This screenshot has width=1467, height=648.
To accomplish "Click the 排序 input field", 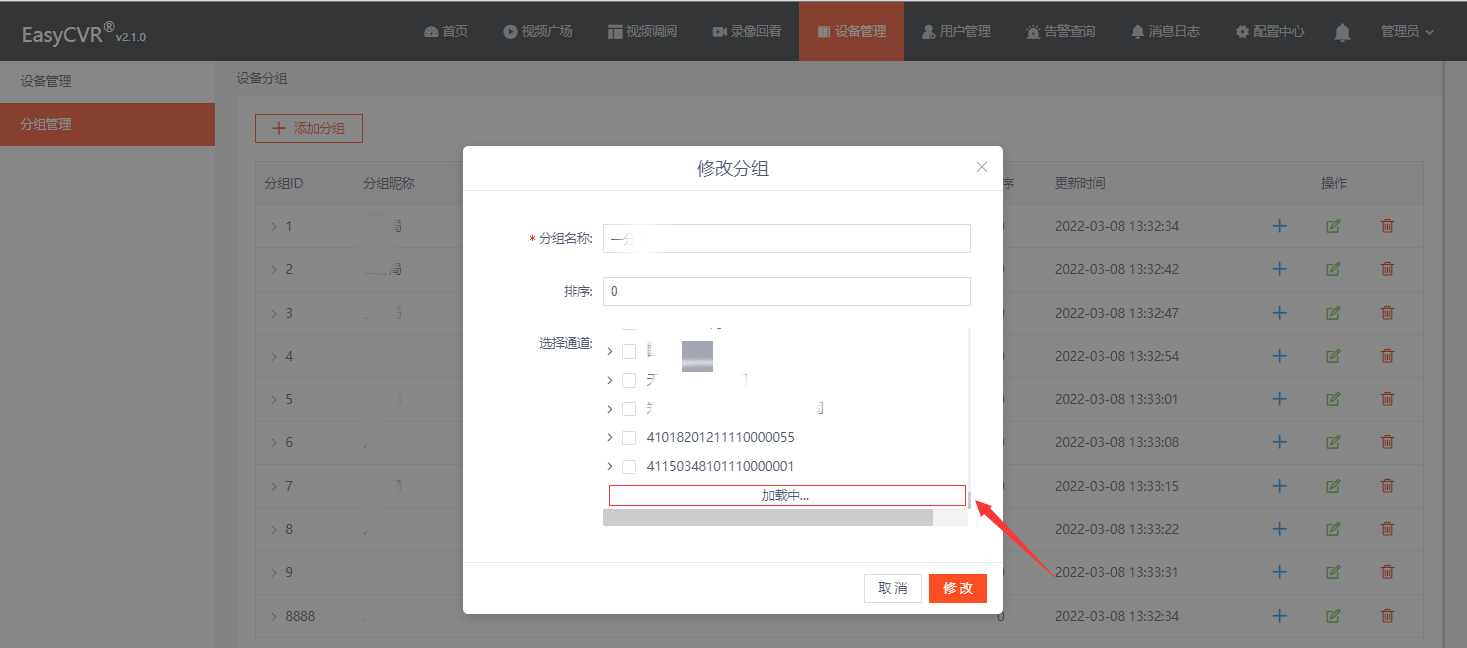I will [x=787, y=292].
